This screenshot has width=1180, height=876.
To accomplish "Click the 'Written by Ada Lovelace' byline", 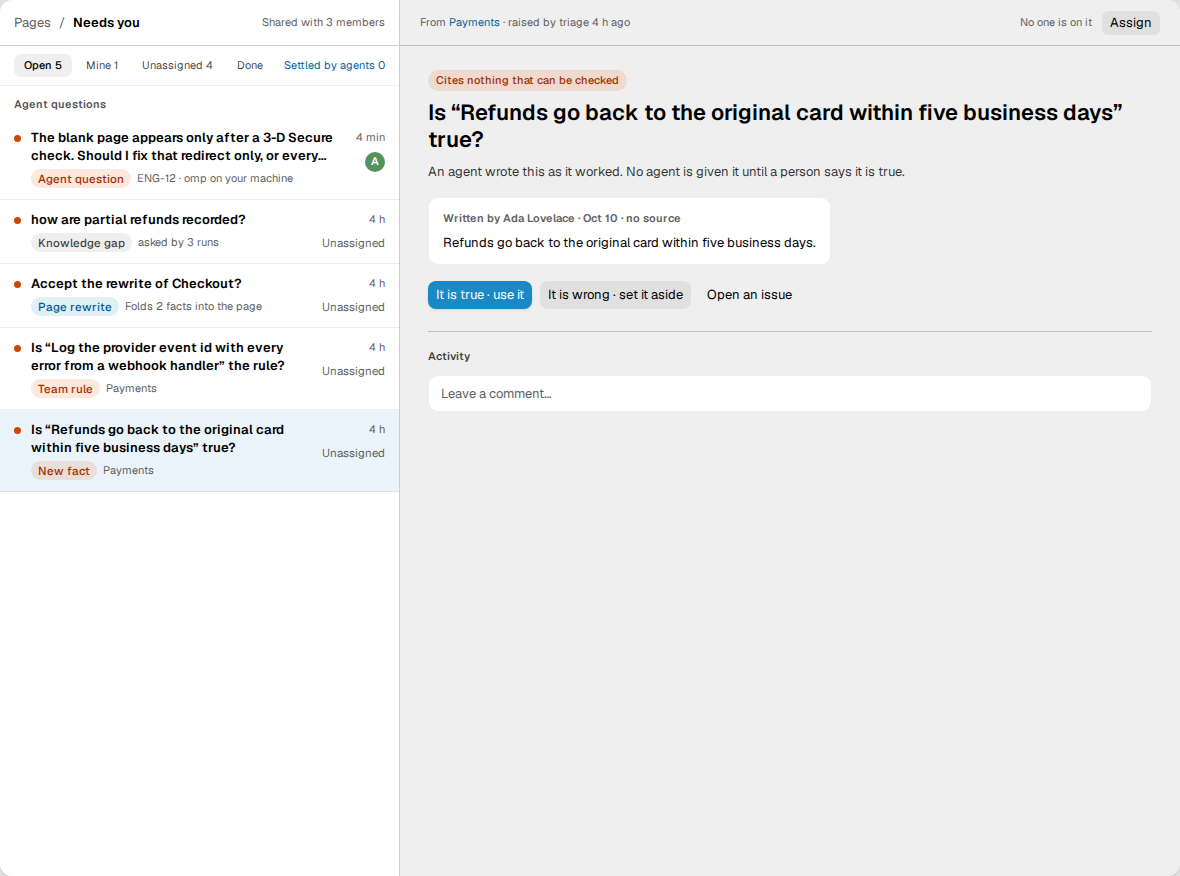I will click(x=561, y=218).
